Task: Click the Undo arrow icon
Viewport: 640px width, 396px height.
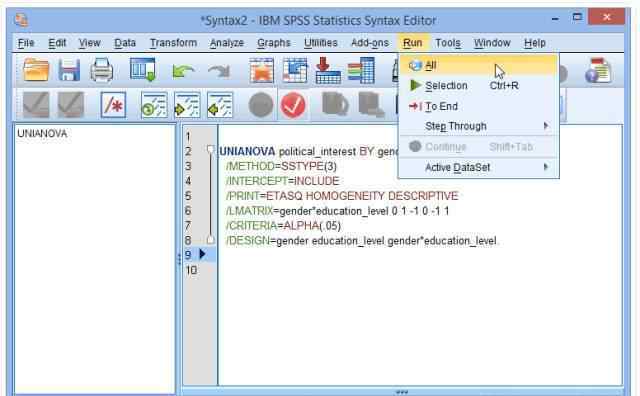Action: 183,71
